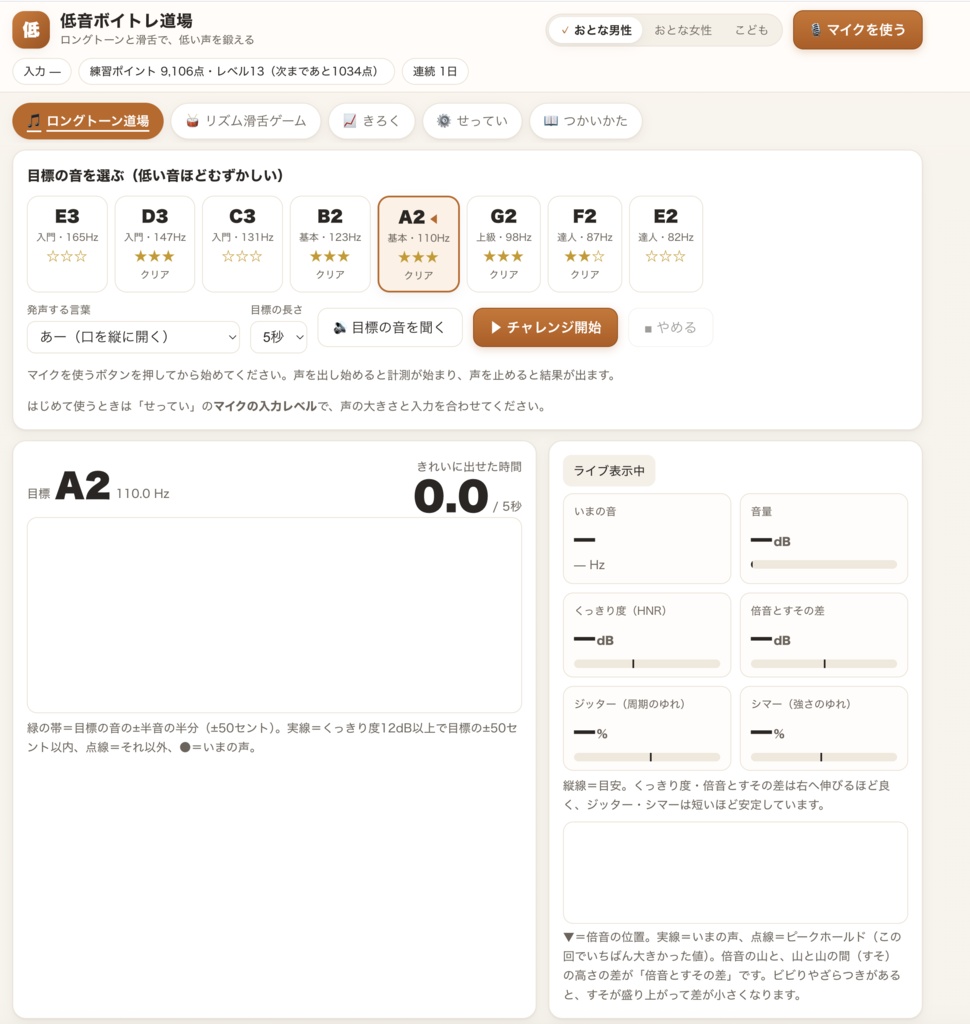Viewport: 970px width, 1024px height.
Task: Click the stars on the F2 card
Action: 585,256
